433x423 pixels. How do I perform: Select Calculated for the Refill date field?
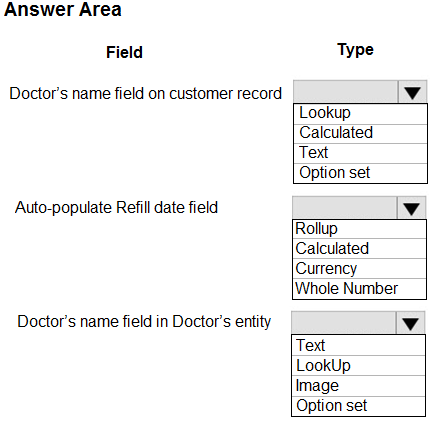coord(359,249)
